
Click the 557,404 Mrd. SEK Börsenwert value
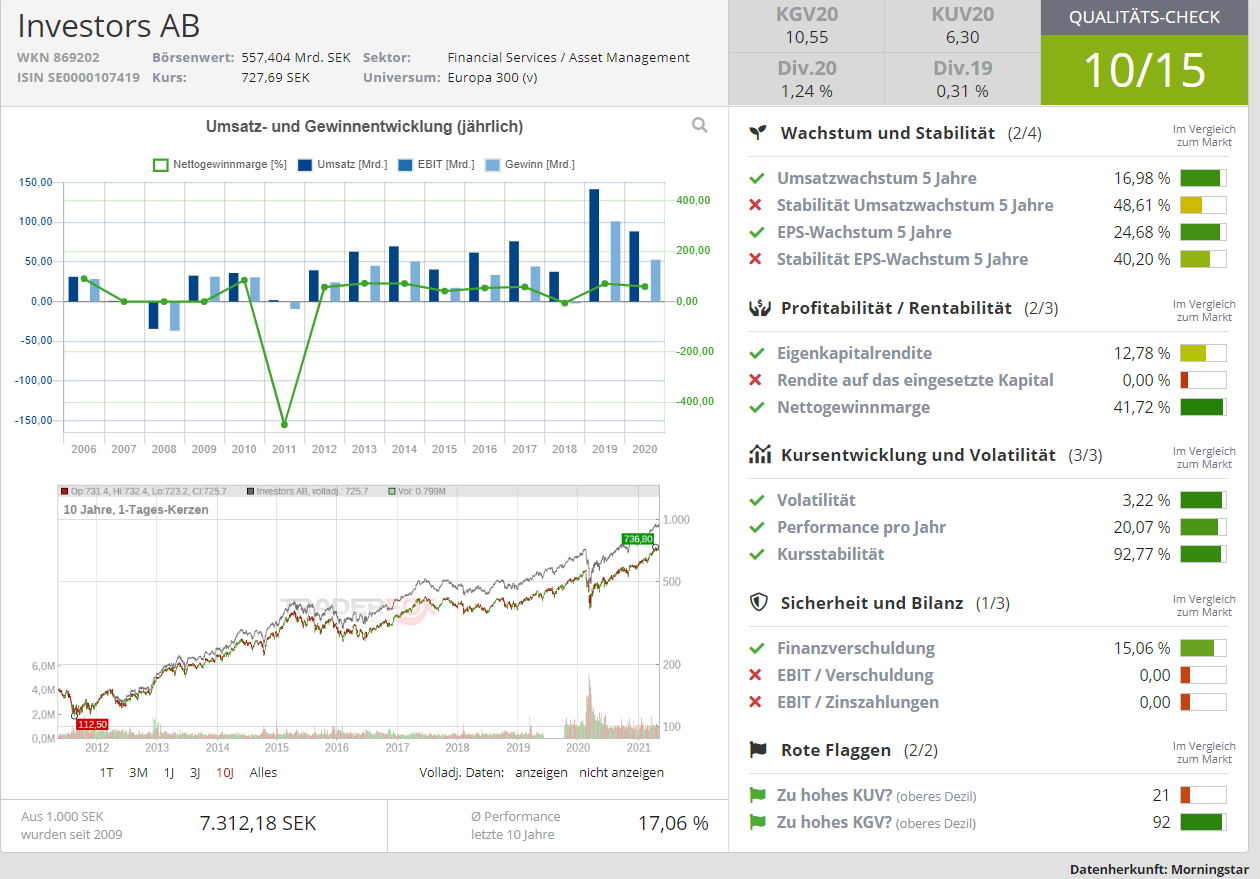click(296, 57)
